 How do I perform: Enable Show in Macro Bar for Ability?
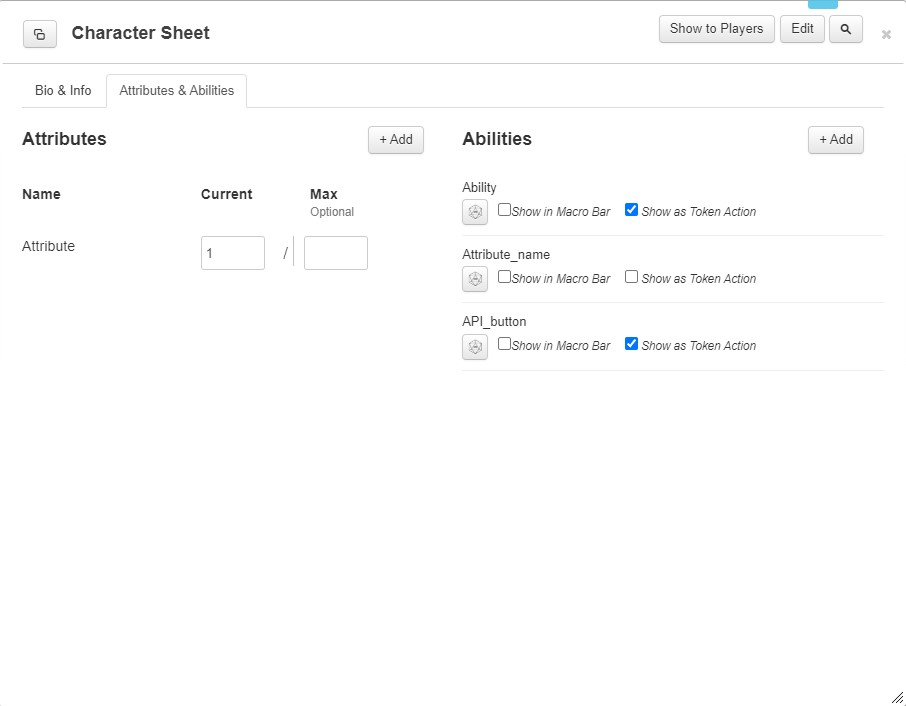[x=504, y=210]
